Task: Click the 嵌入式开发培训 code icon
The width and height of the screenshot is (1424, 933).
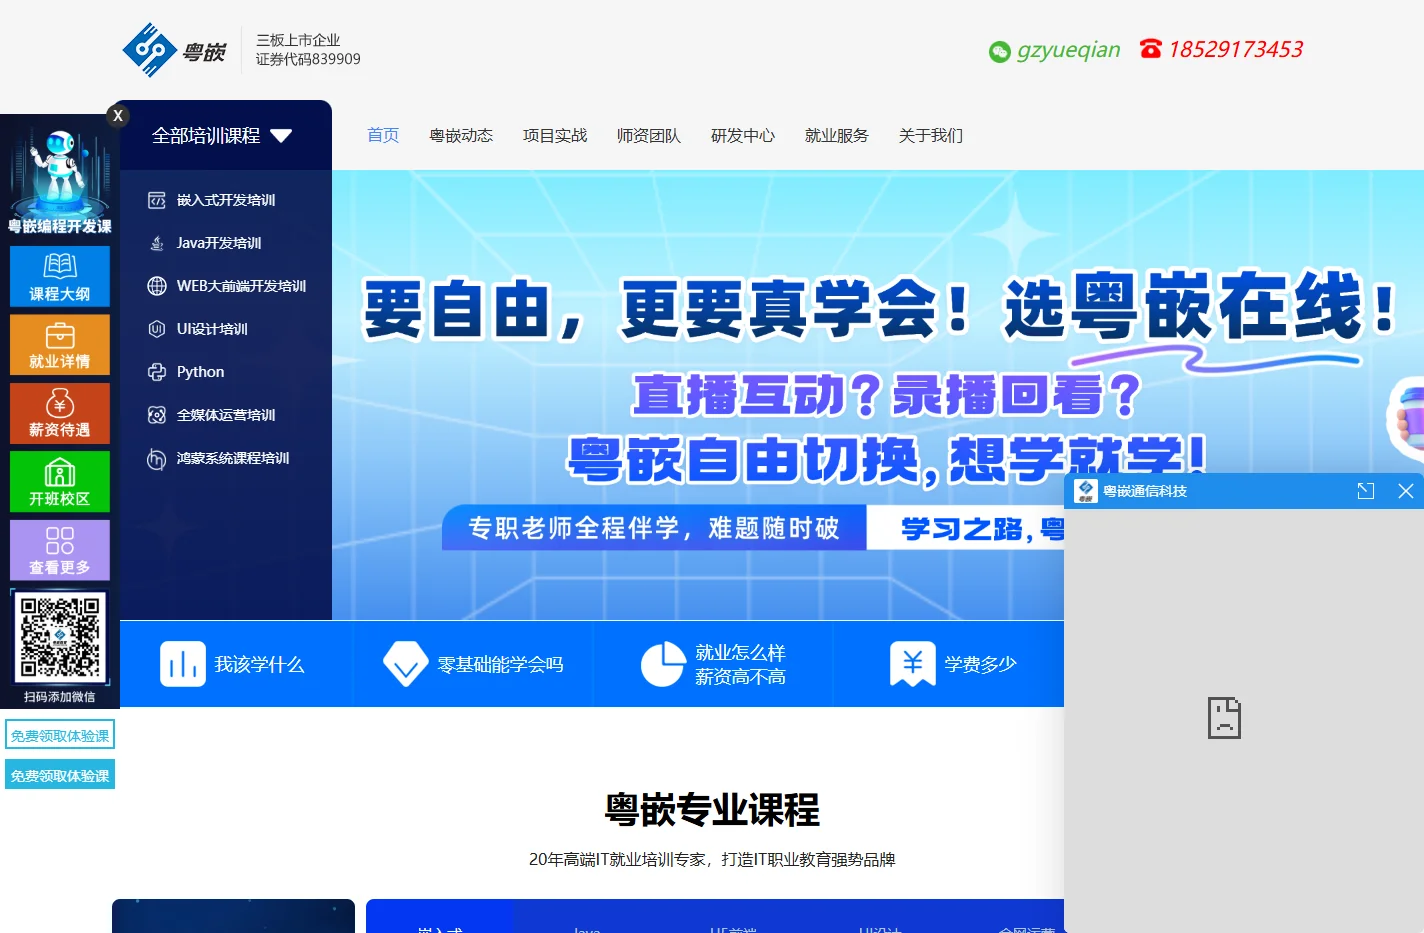Action: (x=157, y=200)
